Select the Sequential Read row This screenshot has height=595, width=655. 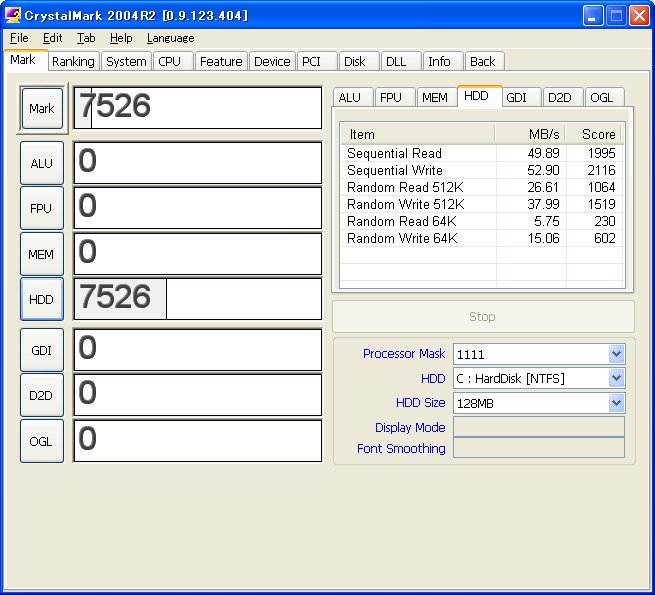tap(482, 153)
